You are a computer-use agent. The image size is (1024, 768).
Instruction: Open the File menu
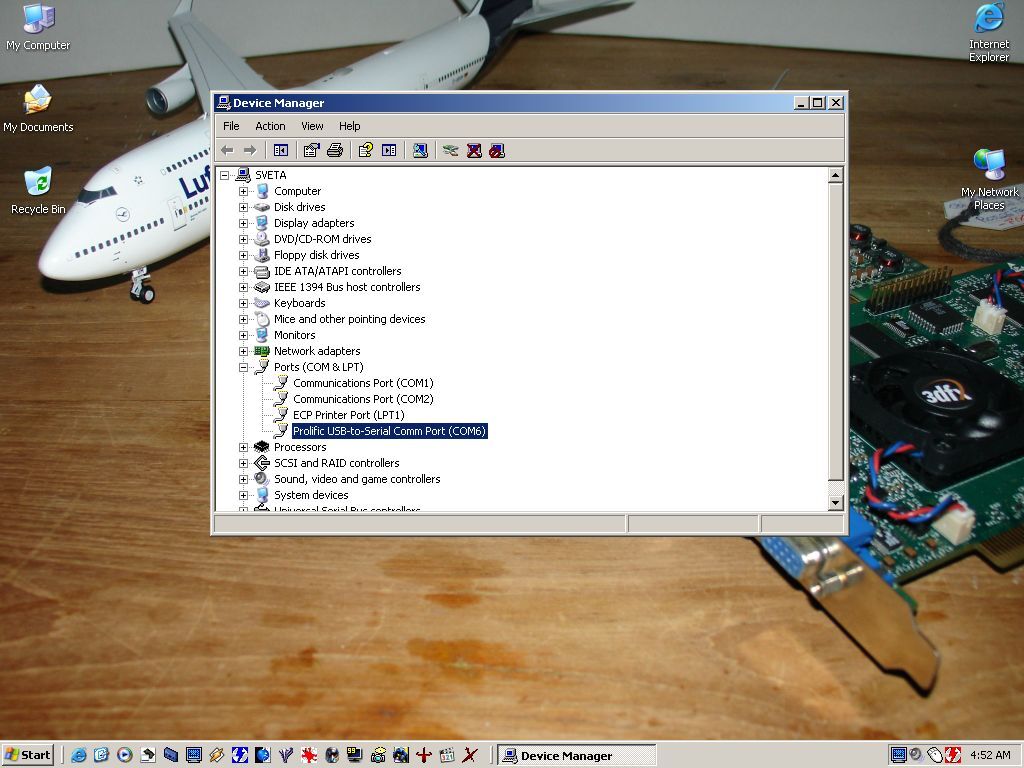point(231,126)
